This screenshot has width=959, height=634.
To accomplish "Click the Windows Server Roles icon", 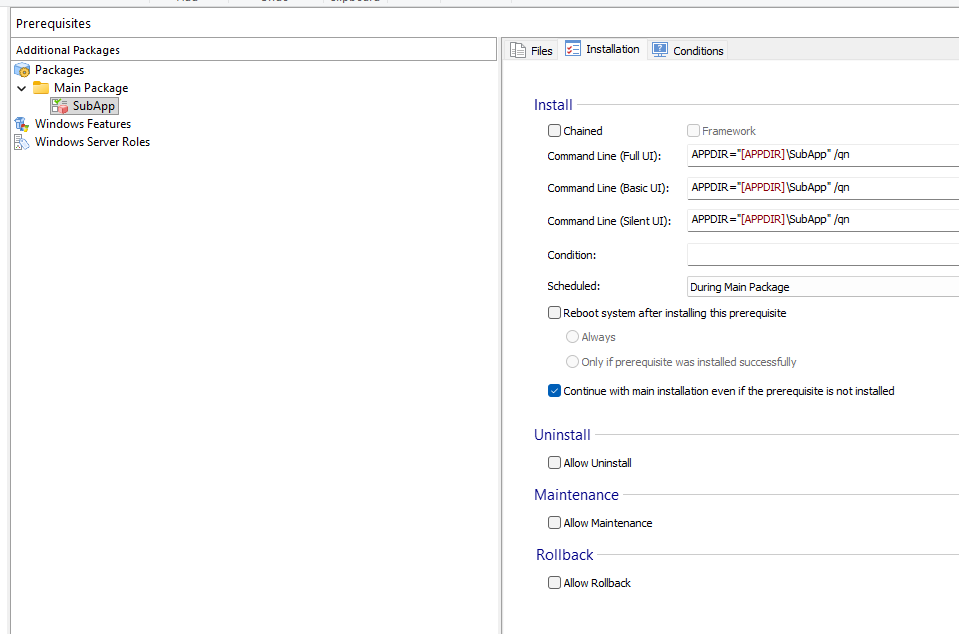I will coord(22,142).
